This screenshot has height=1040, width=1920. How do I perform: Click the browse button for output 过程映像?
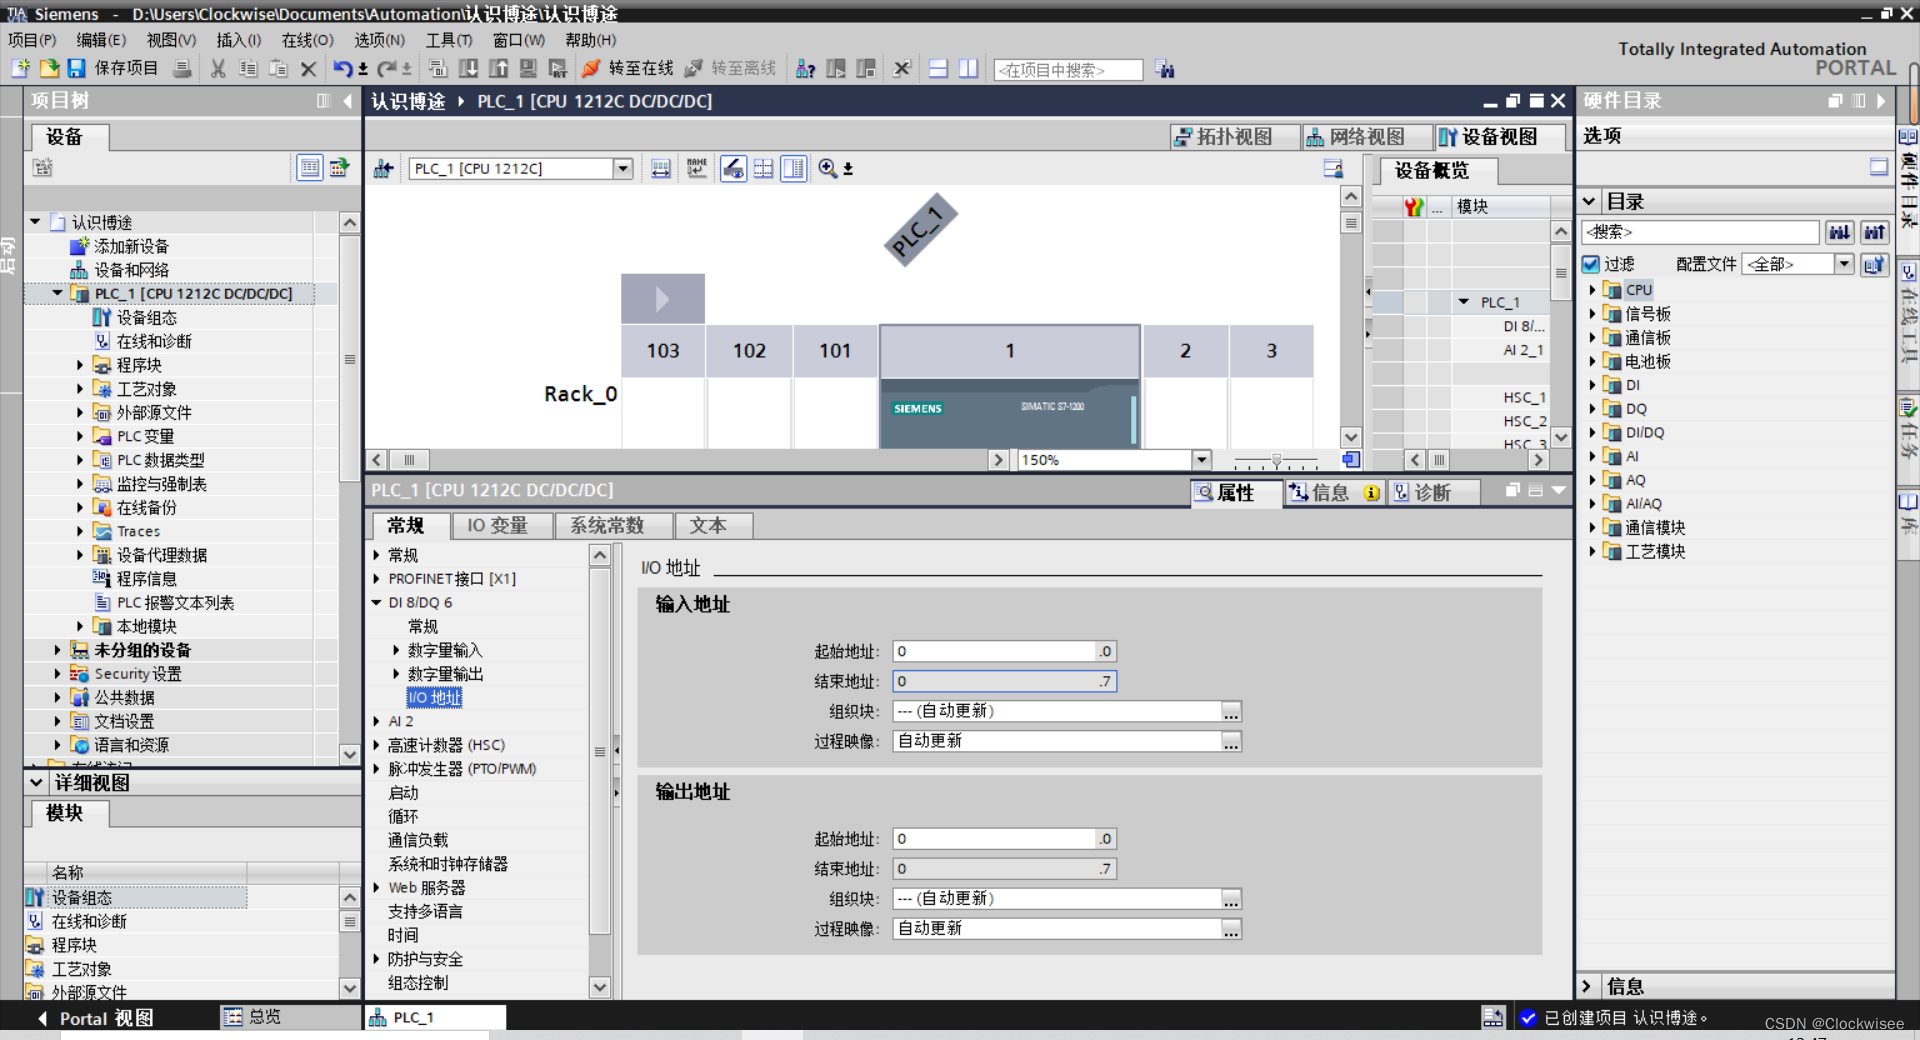[1231, 929]
